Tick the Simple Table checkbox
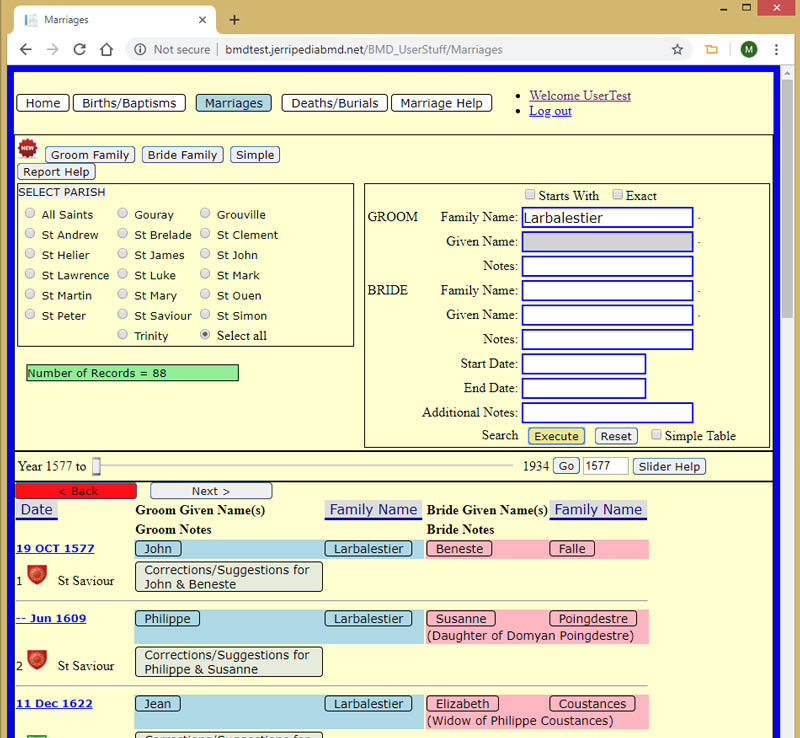 pos(656,435)
